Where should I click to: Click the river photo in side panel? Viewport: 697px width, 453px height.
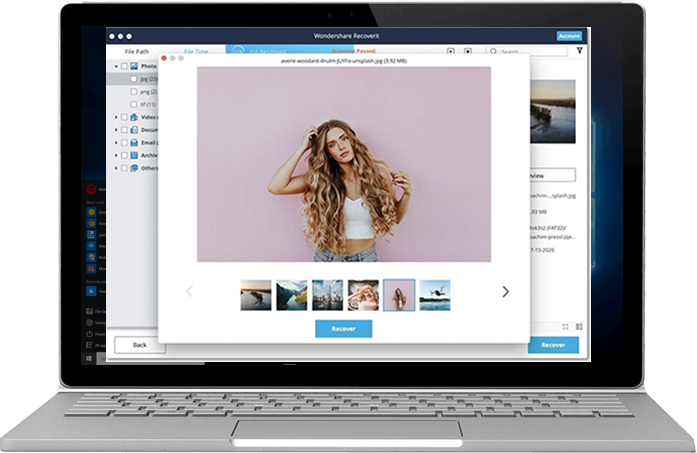[553, 112]
